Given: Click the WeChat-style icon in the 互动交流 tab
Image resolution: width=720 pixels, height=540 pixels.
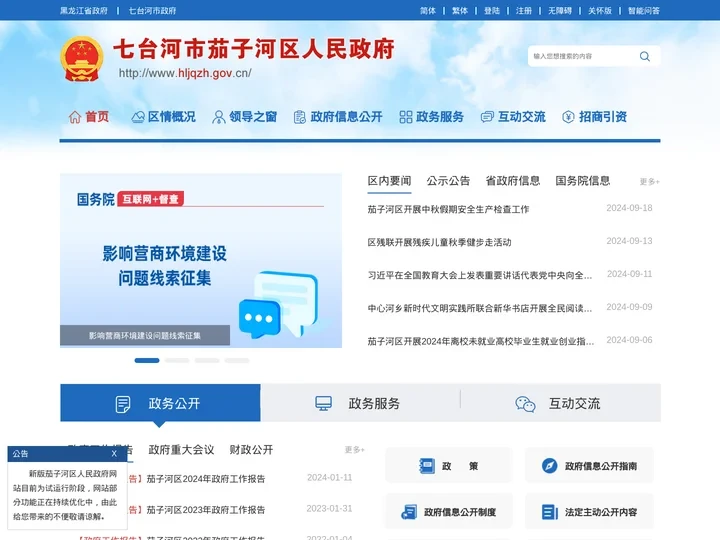Looking at the screenshot, I should [x=525, y=404].
